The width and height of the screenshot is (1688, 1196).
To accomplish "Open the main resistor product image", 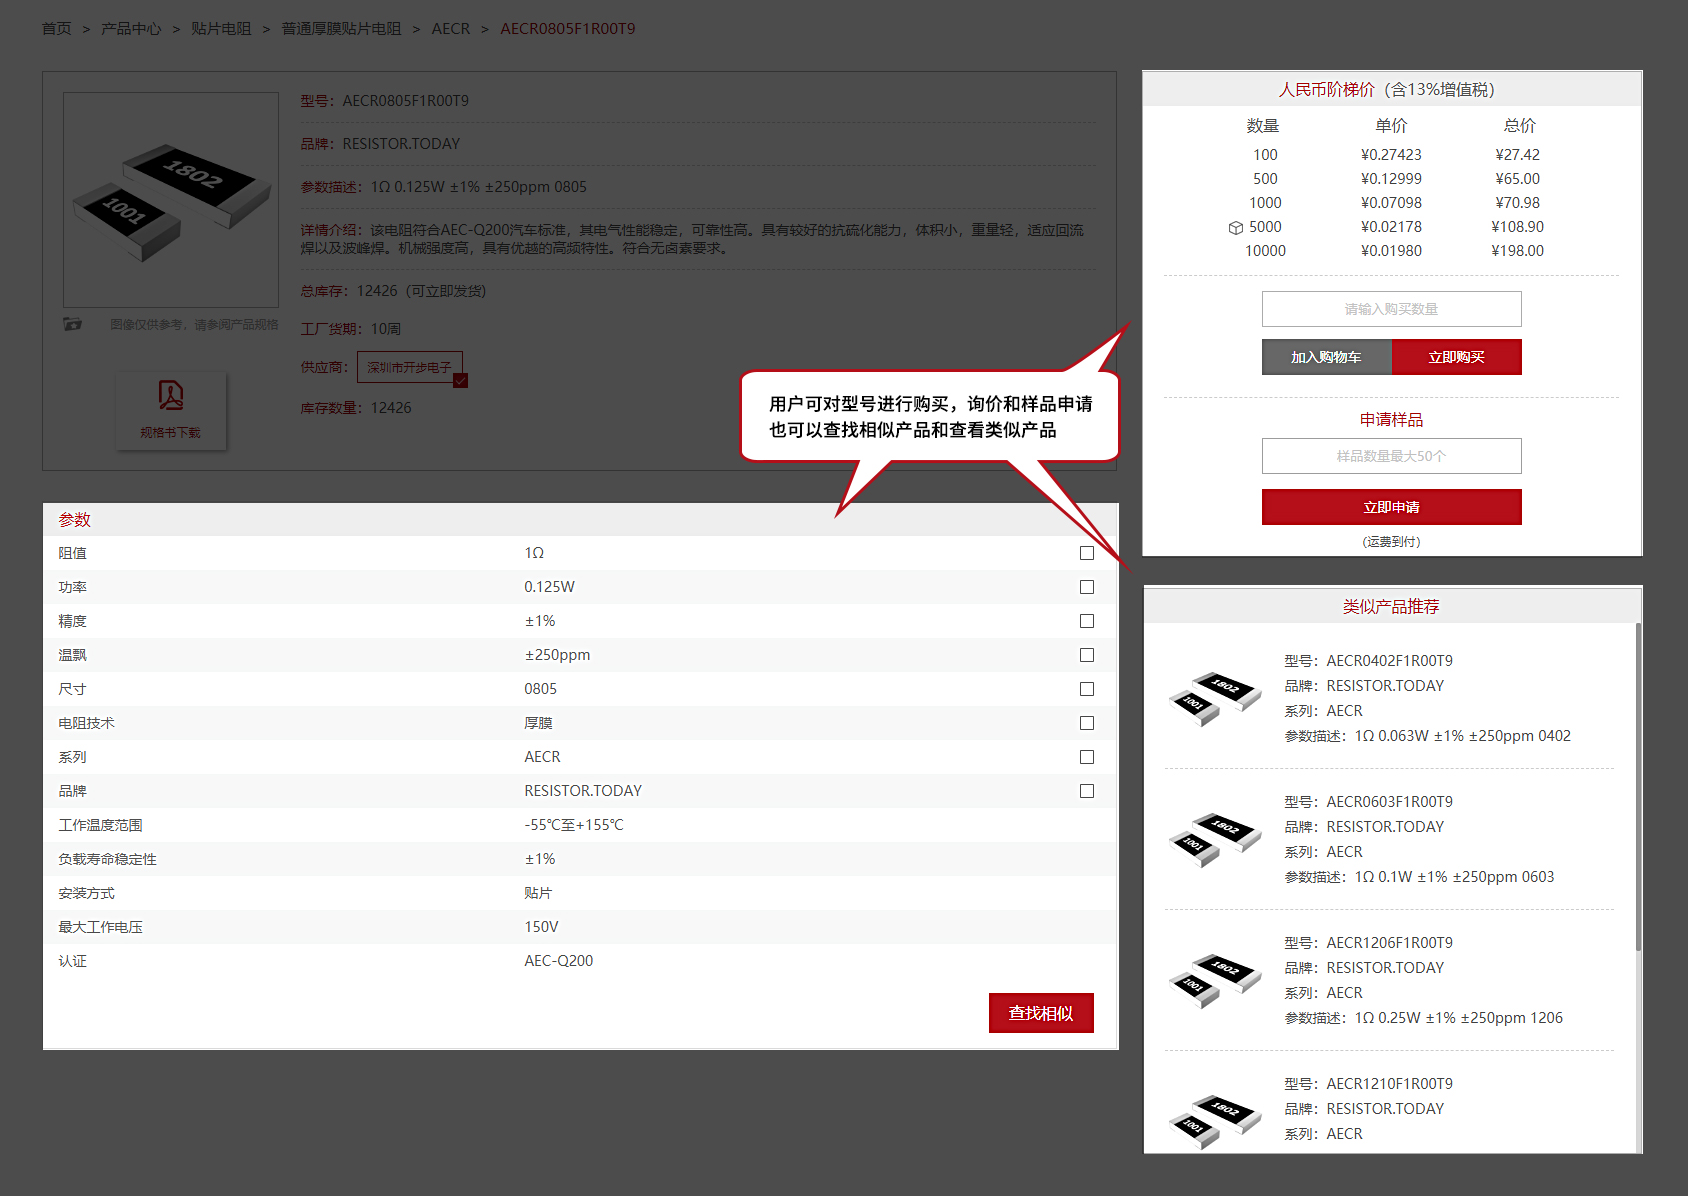I will (x=171, y=200).
